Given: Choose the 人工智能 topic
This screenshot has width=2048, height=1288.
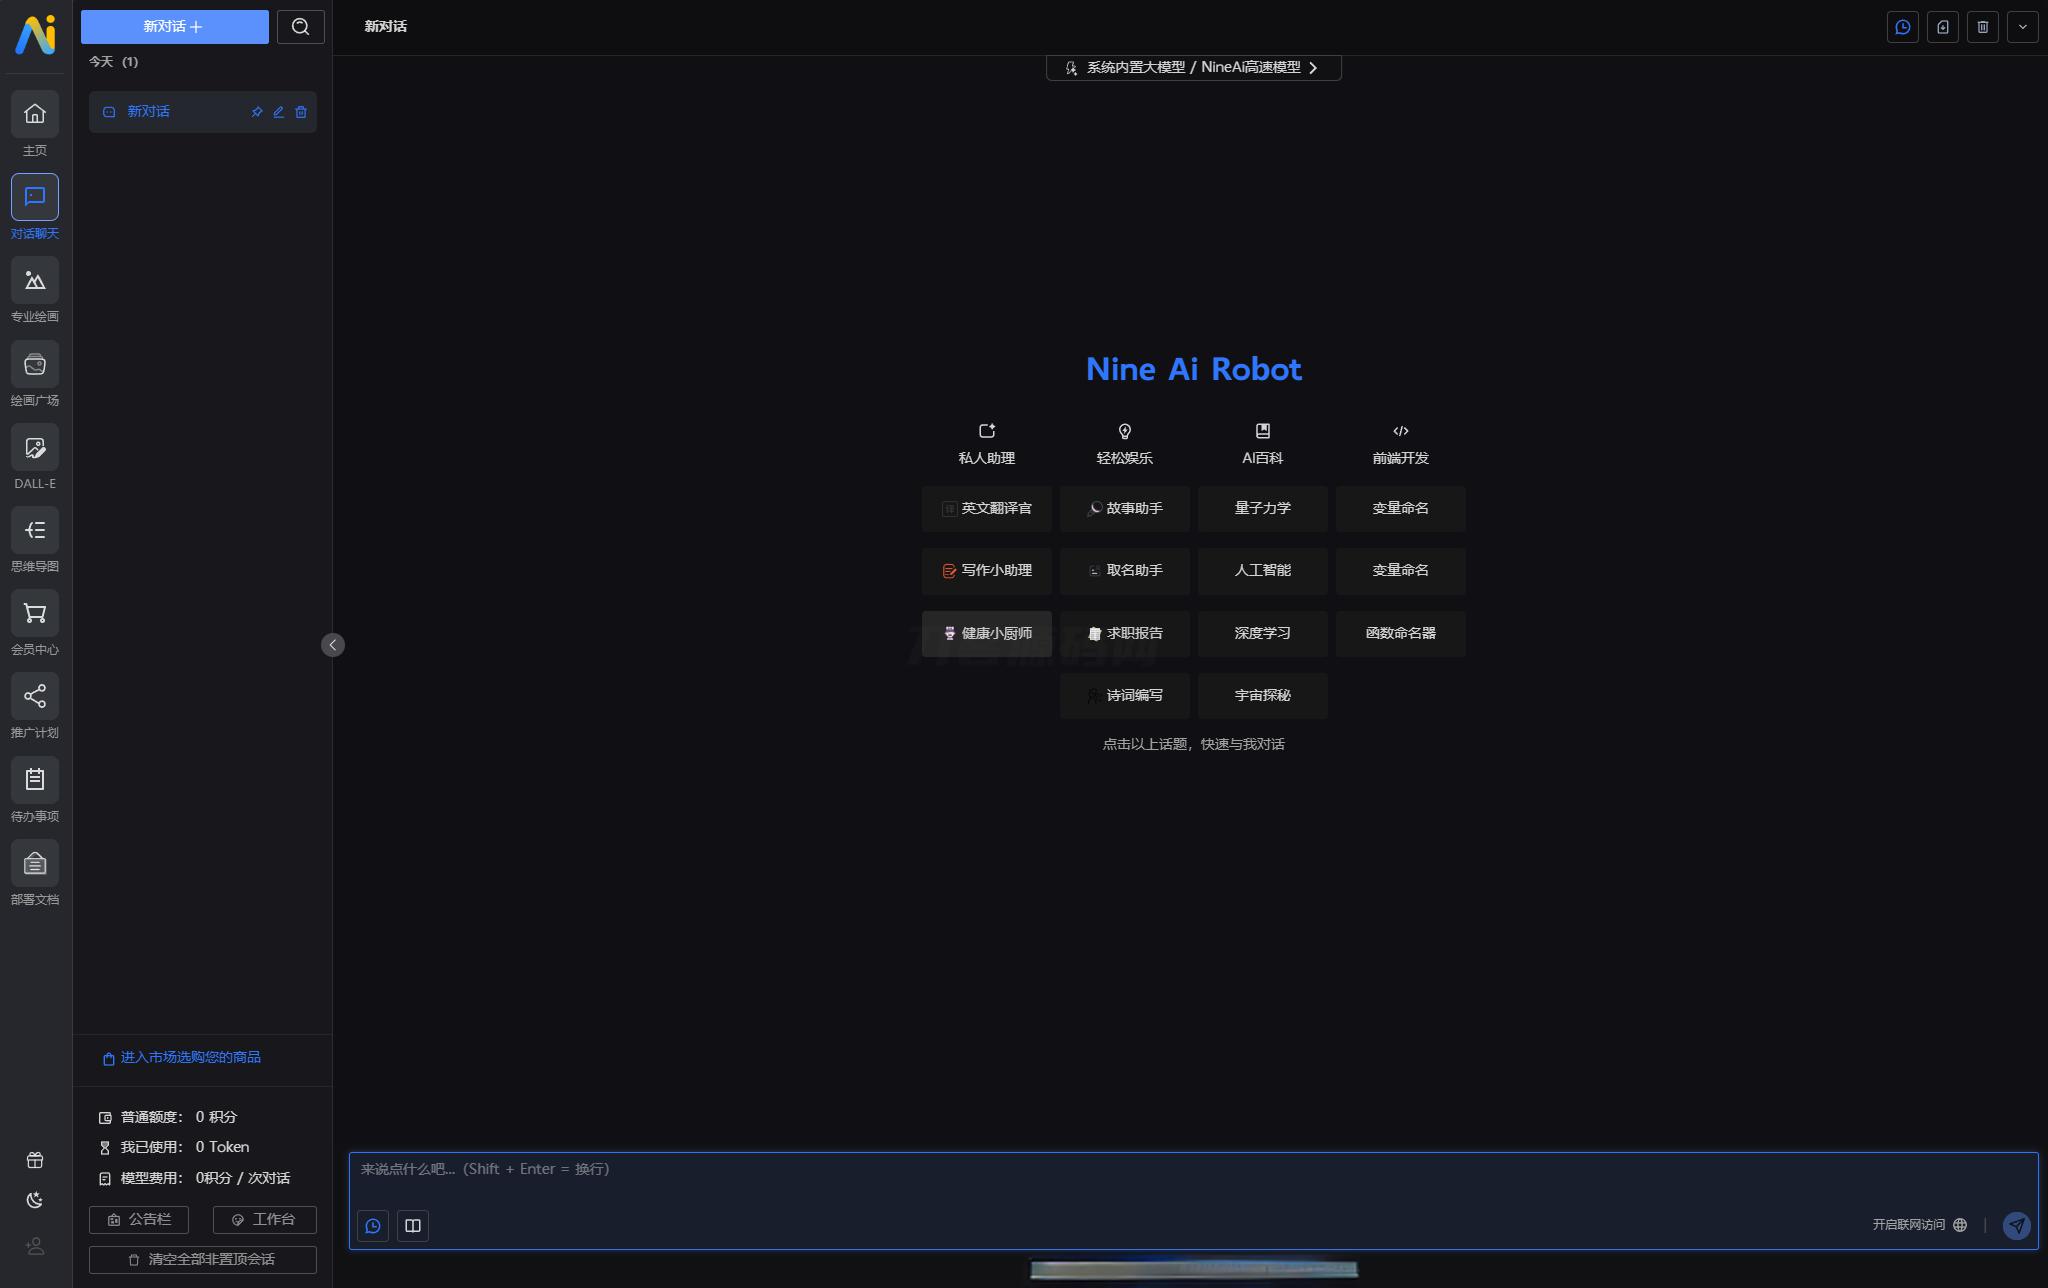Looking at the screenshot, I should (x=1263, y=571).
